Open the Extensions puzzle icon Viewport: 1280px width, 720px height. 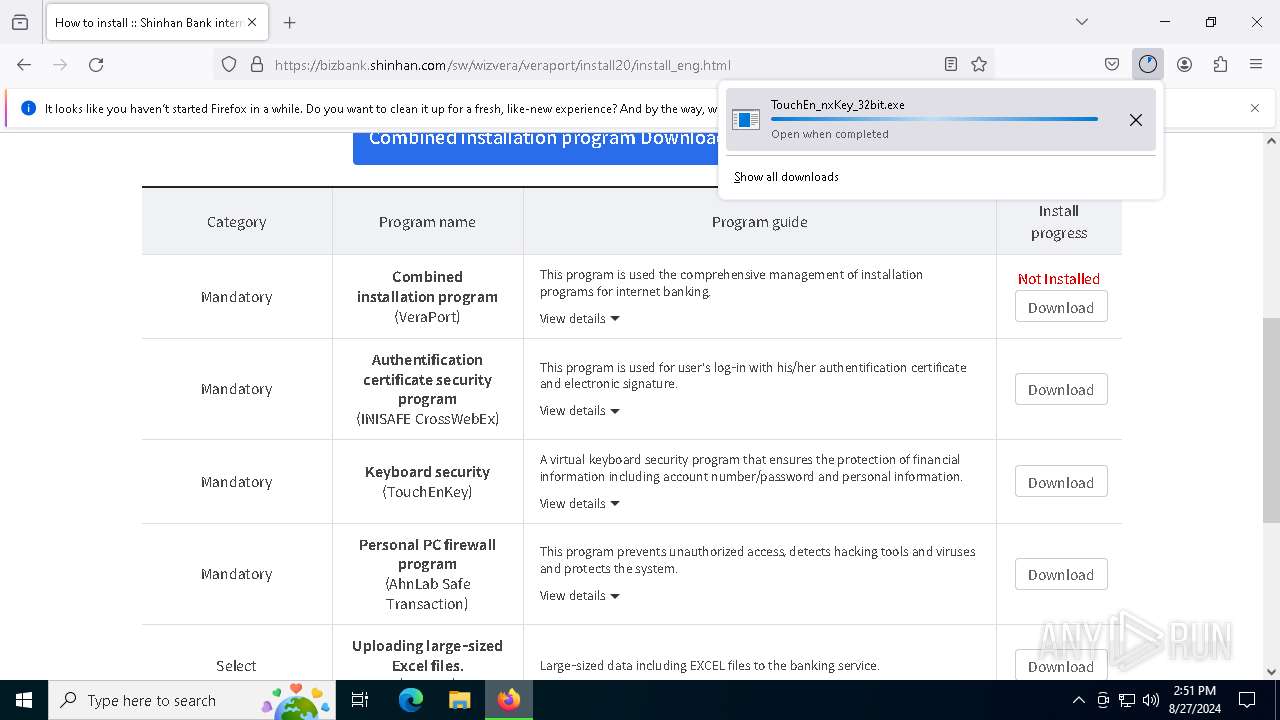click(1220, 64)
